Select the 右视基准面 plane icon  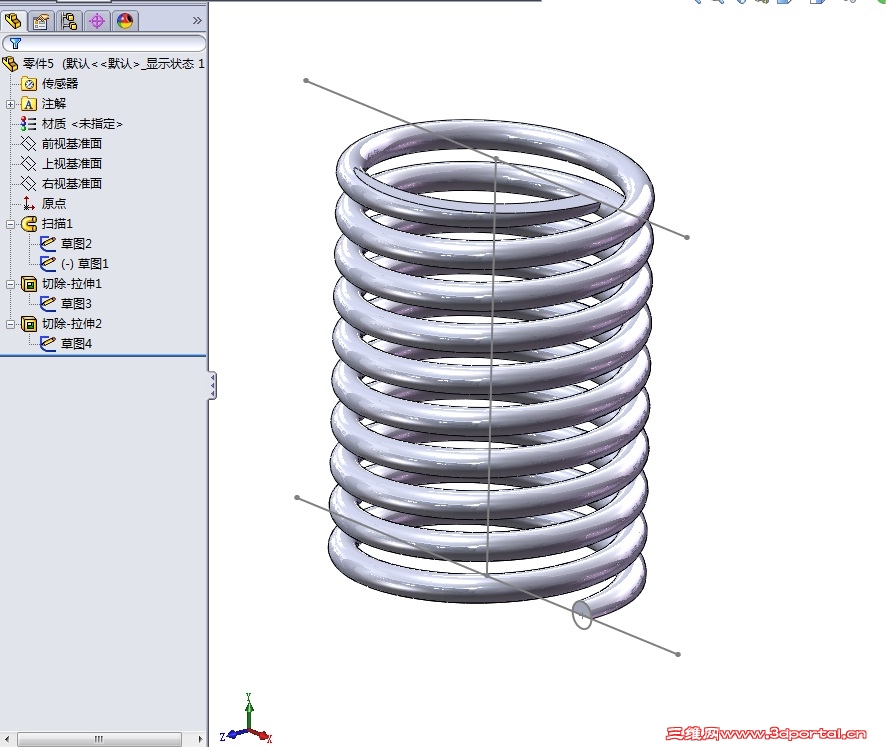[28, 184]
